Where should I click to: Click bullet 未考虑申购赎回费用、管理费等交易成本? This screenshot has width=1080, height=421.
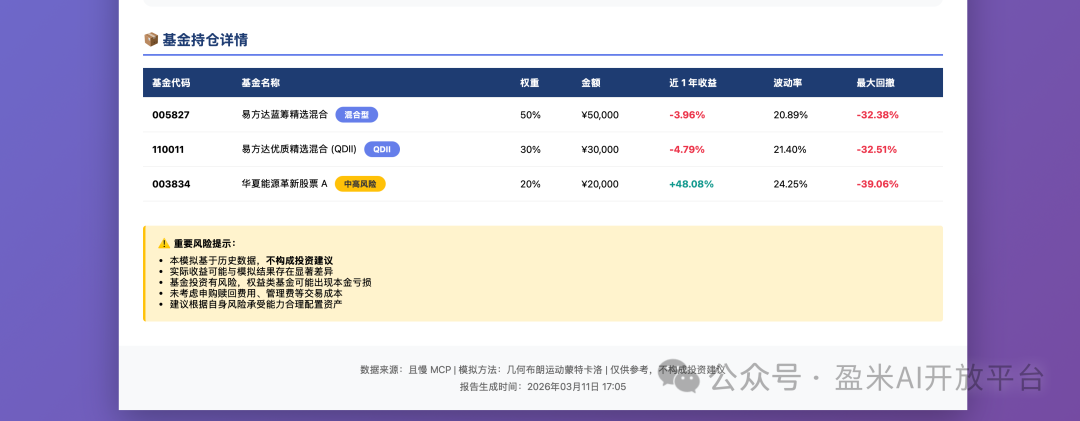[x=256, y=293]
